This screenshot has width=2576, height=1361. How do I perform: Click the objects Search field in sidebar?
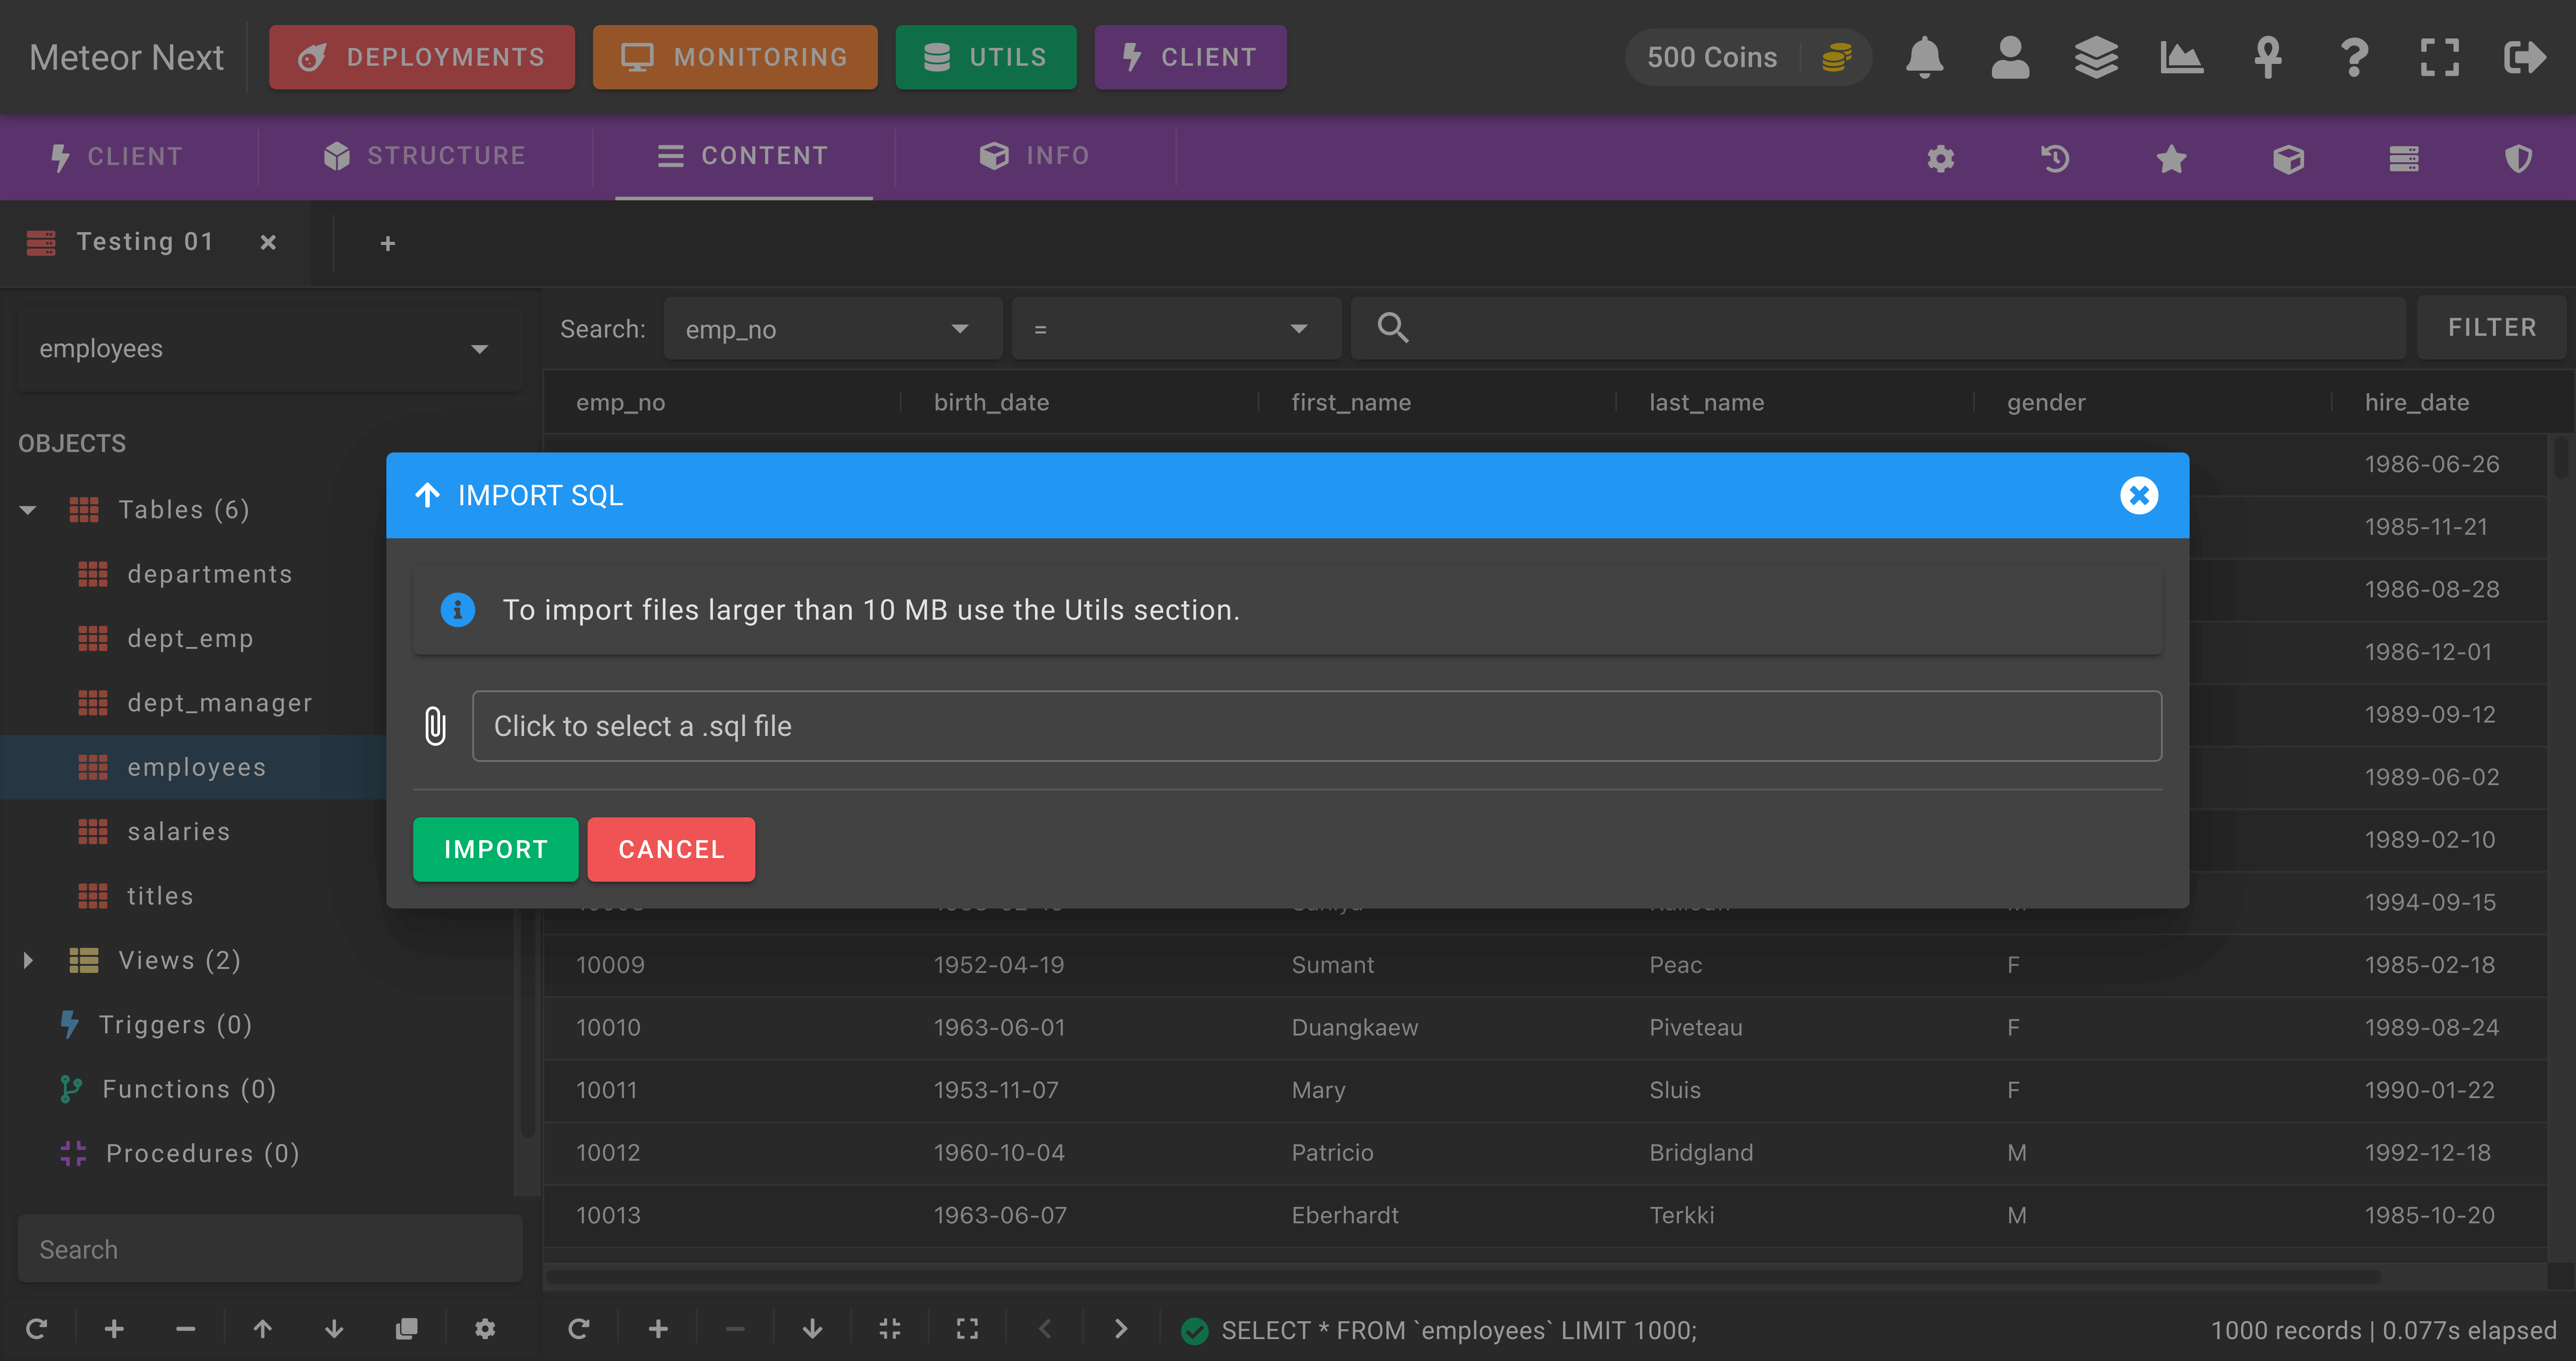(x=270, y=1249)
